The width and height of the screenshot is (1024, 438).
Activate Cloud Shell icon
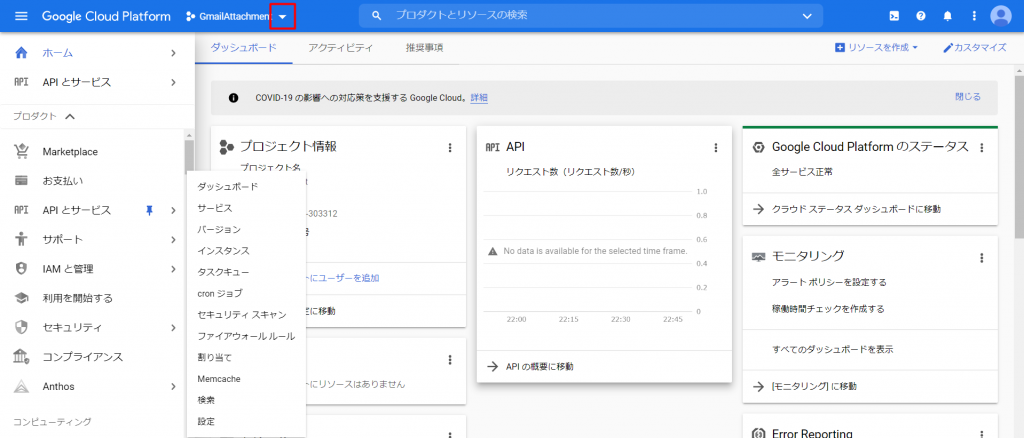coord(894,16)
